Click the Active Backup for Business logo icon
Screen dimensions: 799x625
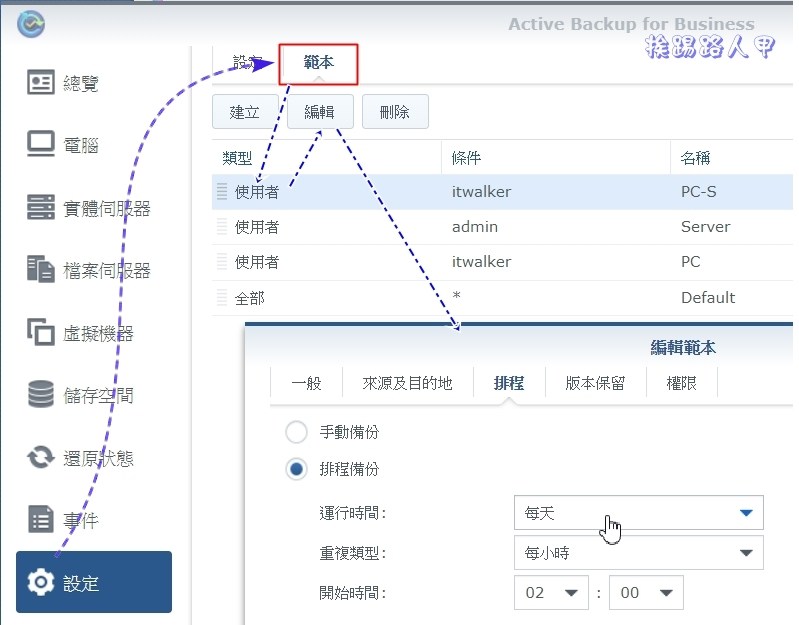coord(31,23)
